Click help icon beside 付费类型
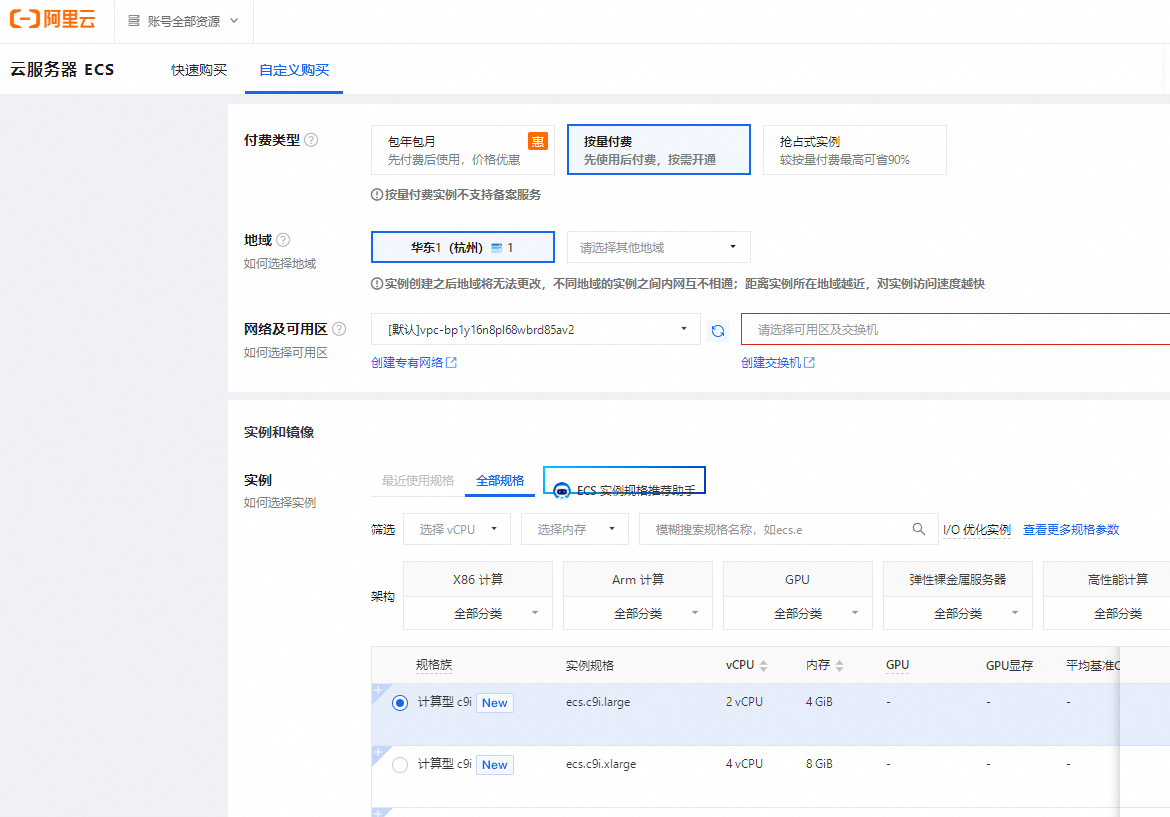Viewport: 1170px width, 817px height. point(311,140)
